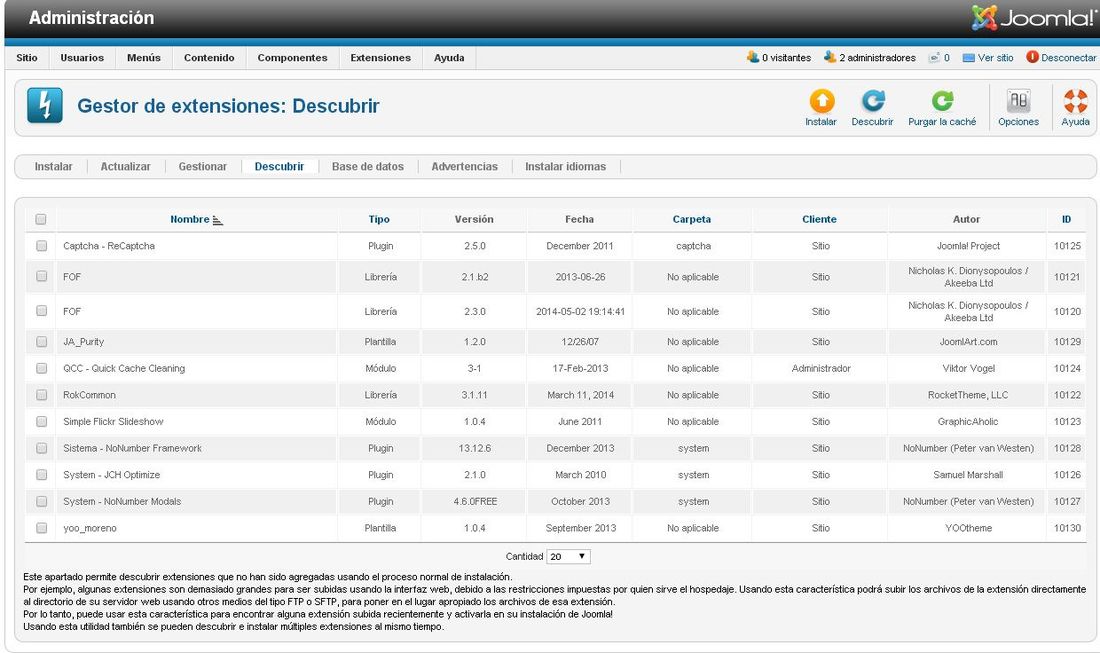Click the 'Viktor Vogel' author cell

(x=968, y=368)
